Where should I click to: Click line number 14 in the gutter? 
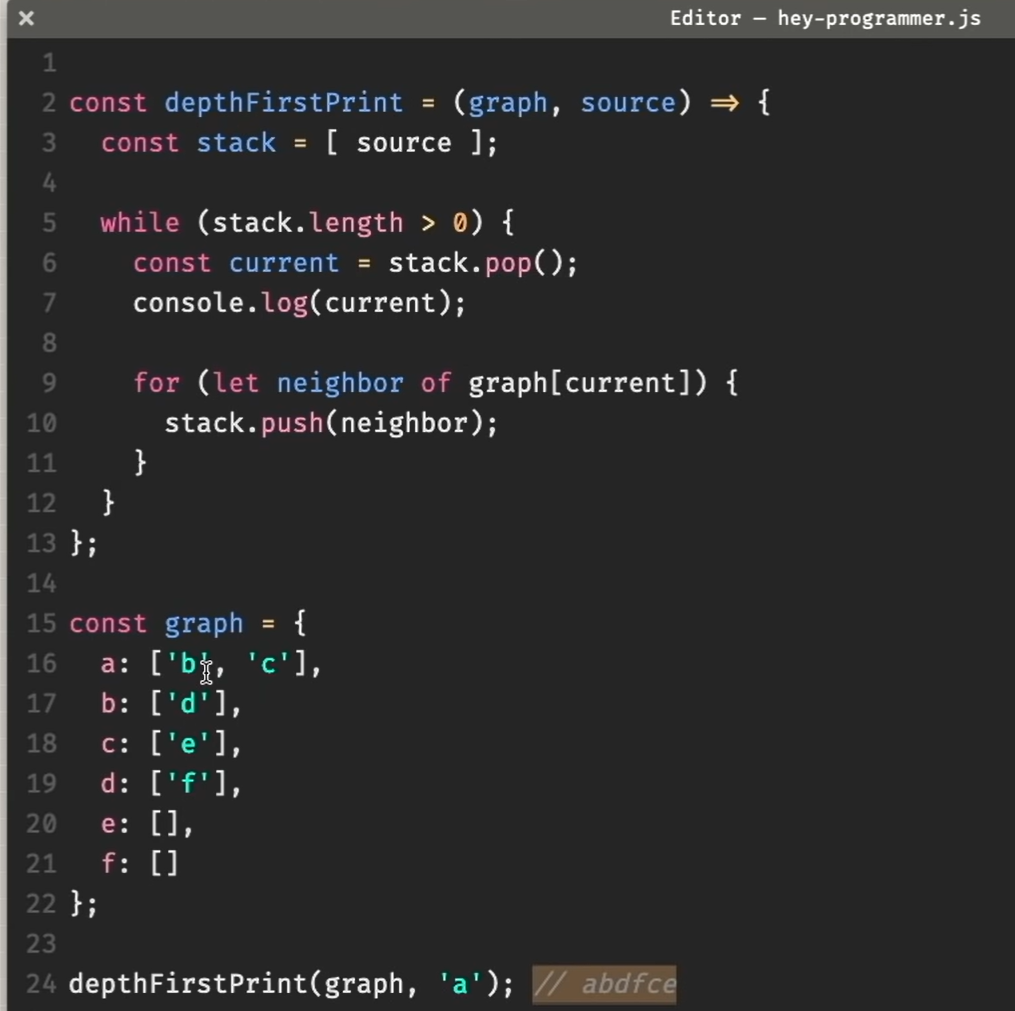pos(42,583)
